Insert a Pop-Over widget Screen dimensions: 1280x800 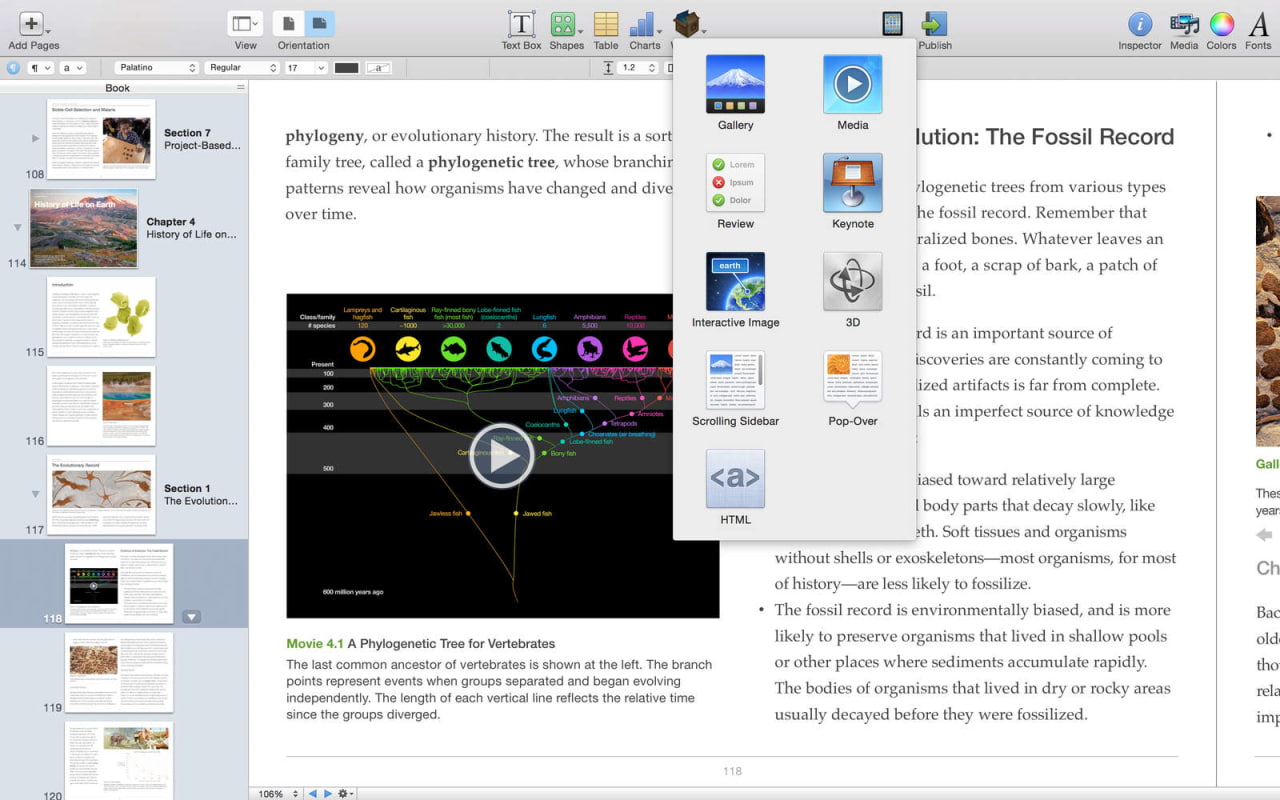point(852,379)
